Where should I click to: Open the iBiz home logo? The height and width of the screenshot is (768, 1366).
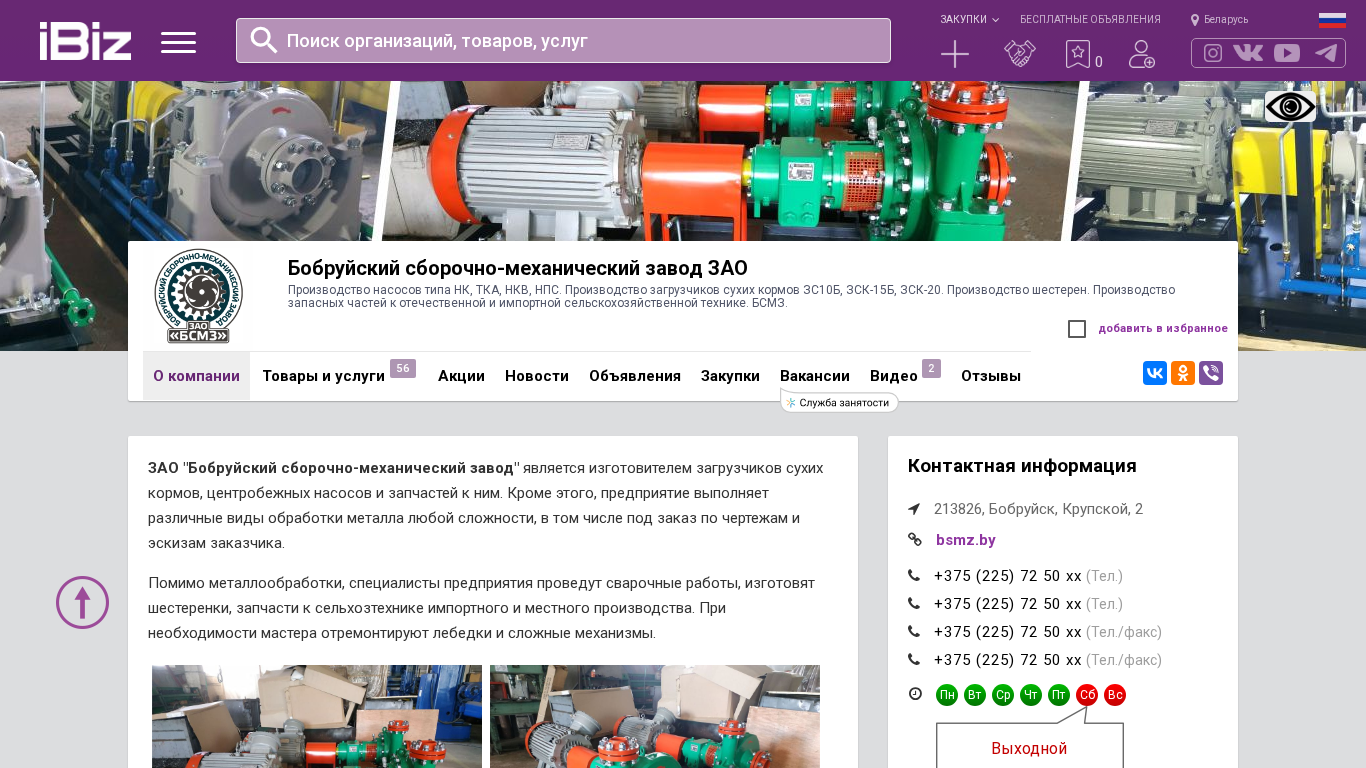pos(85,41)
